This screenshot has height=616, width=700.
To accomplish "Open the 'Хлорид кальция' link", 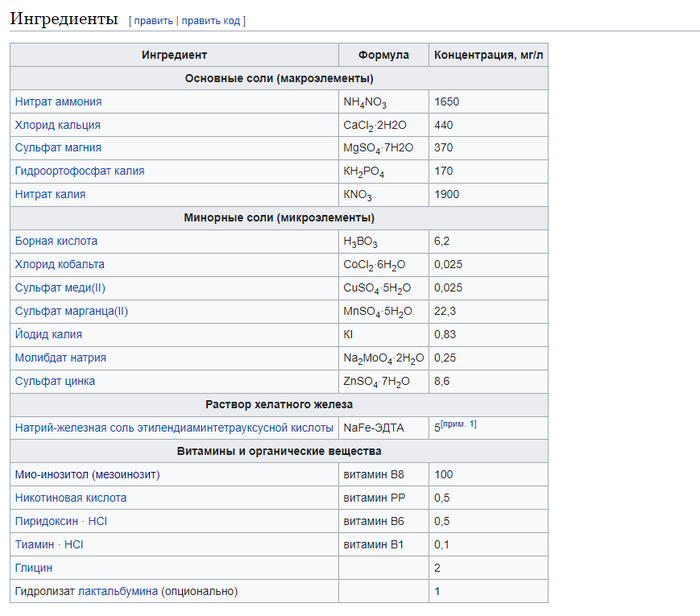I will (x=58, y=125).
